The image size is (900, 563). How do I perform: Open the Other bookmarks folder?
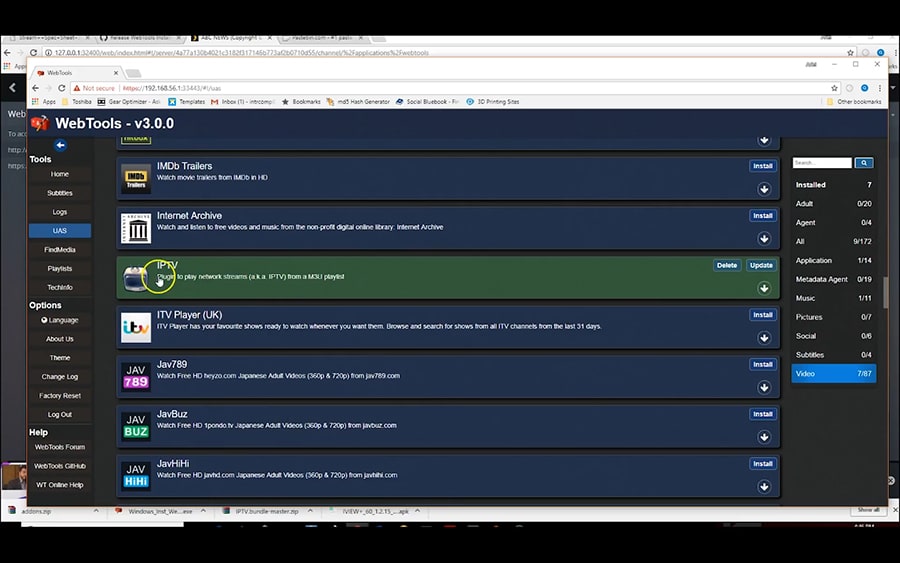point(854,102)
